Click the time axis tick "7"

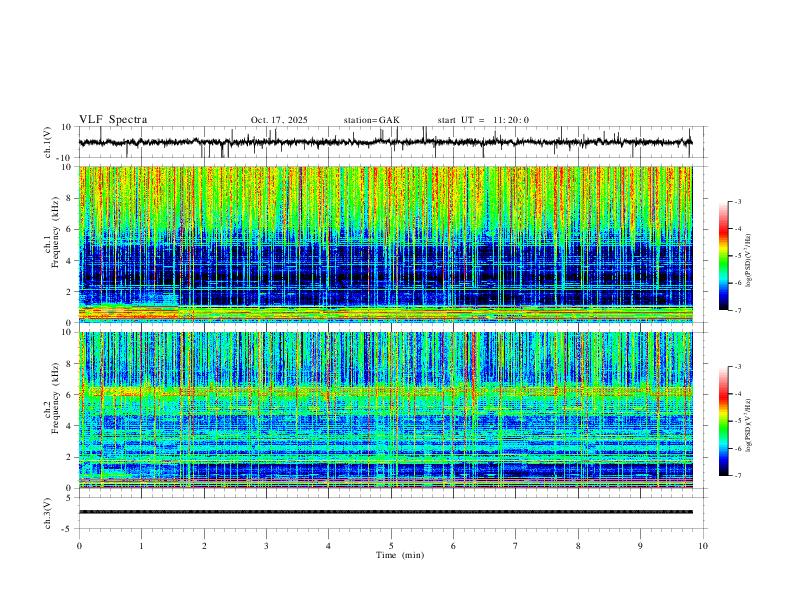(516, 546)
